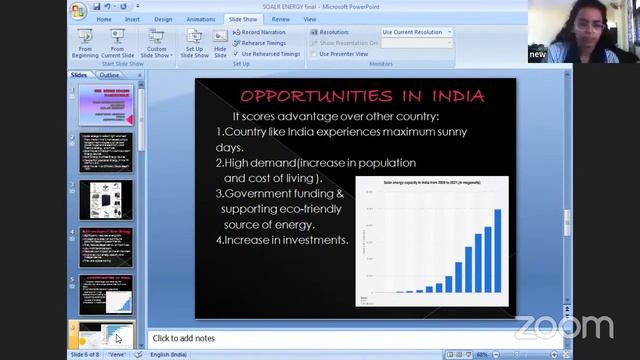640x360 pixels.
Task: Click Record Narration
Action: (259, 32)
